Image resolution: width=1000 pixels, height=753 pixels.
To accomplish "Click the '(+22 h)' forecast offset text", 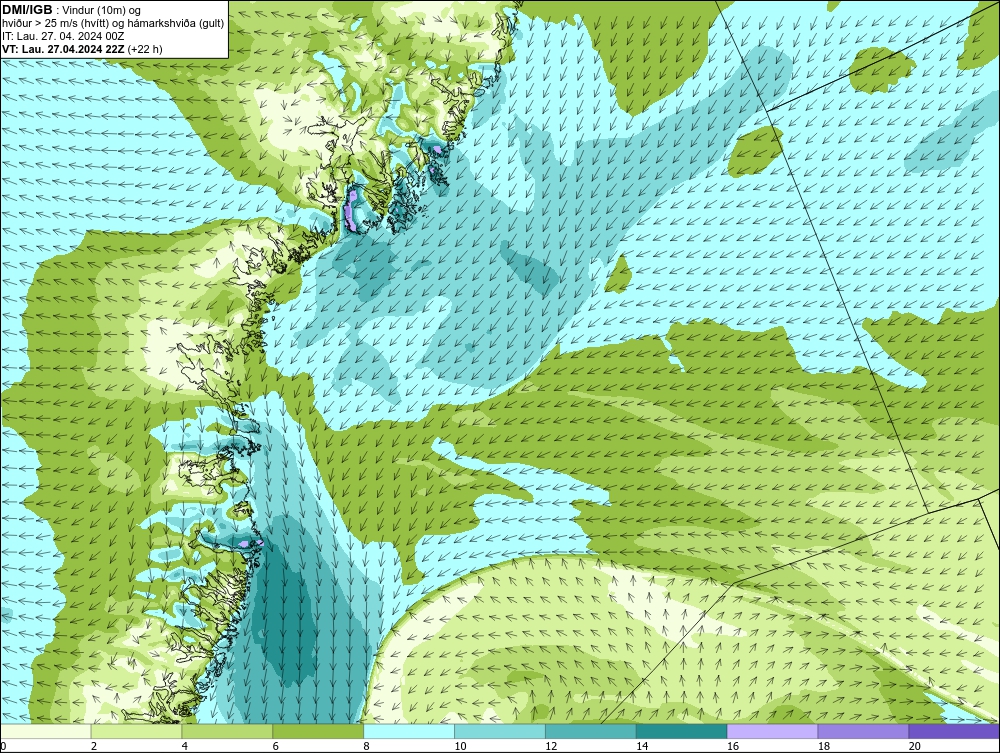I will pos(145,49).
